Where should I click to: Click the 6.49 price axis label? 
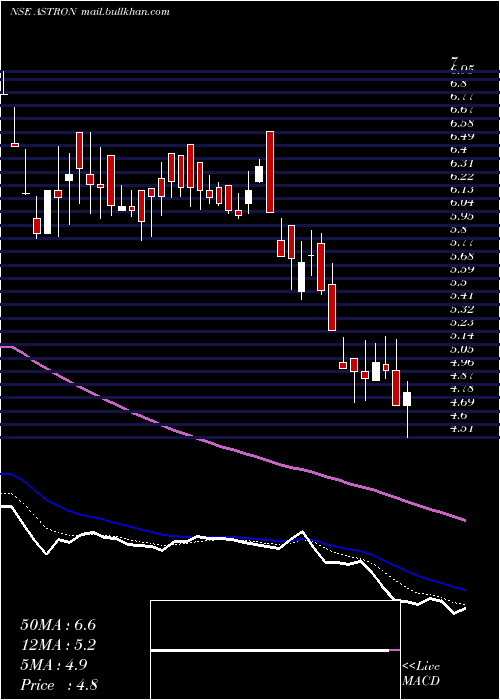pos(462,136)
